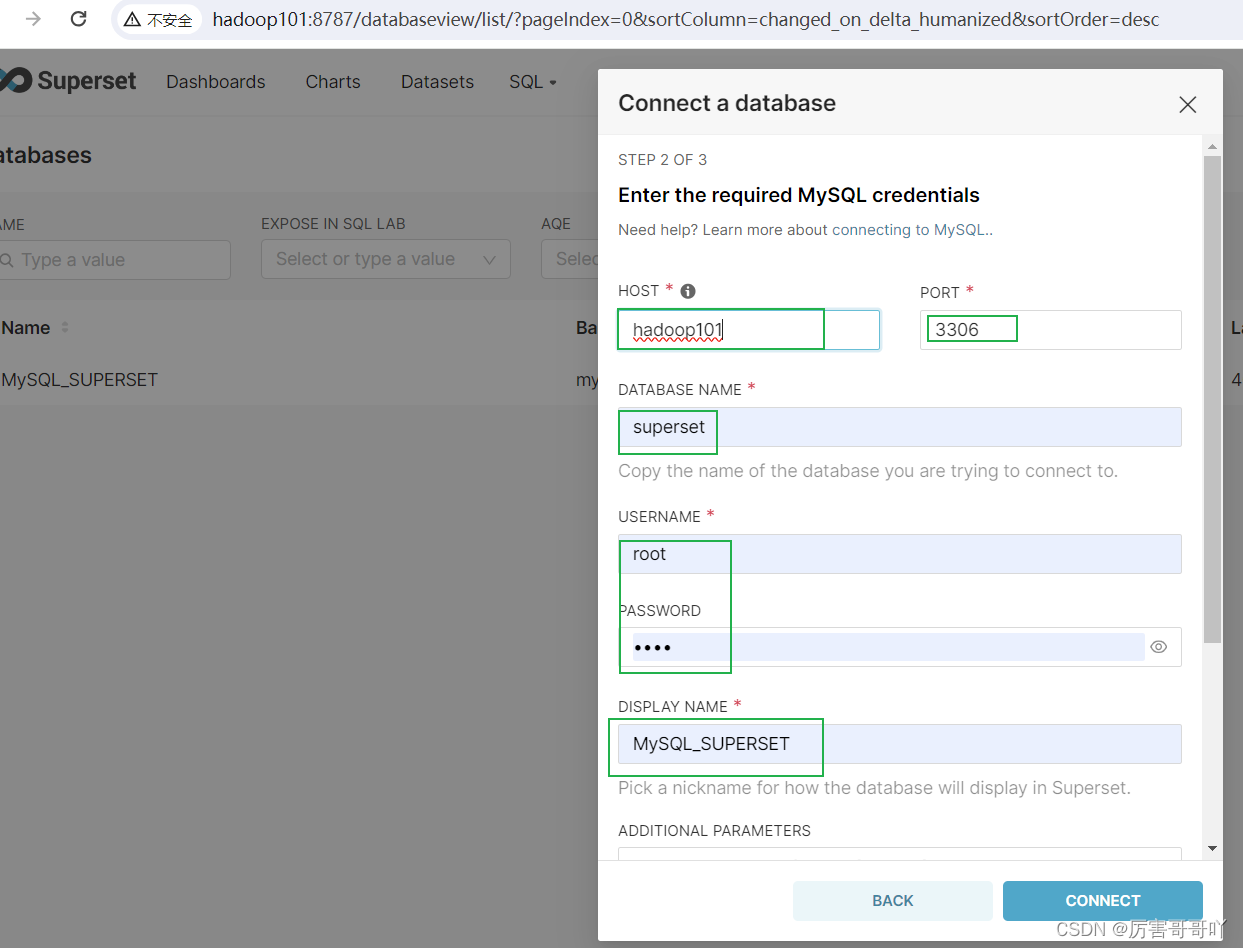Click the USERNAME field
This screenshot has width=1243, height=948.
tap(900, 554)
